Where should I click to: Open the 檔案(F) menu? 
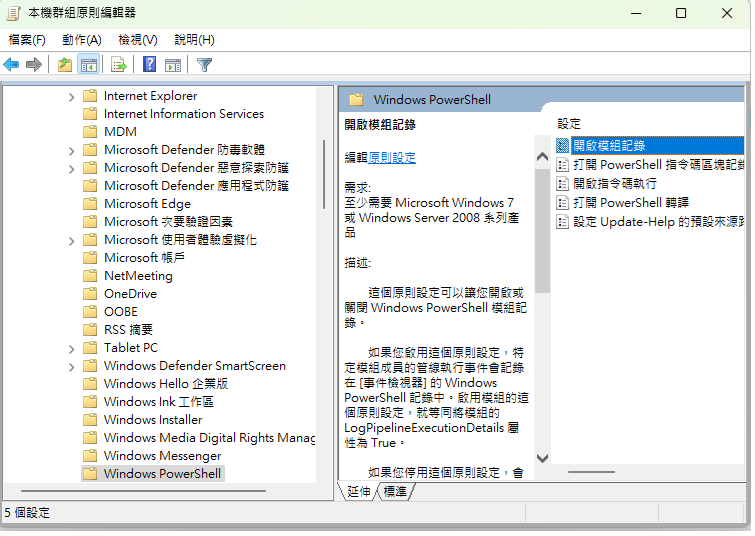click(x=27, y=40)
